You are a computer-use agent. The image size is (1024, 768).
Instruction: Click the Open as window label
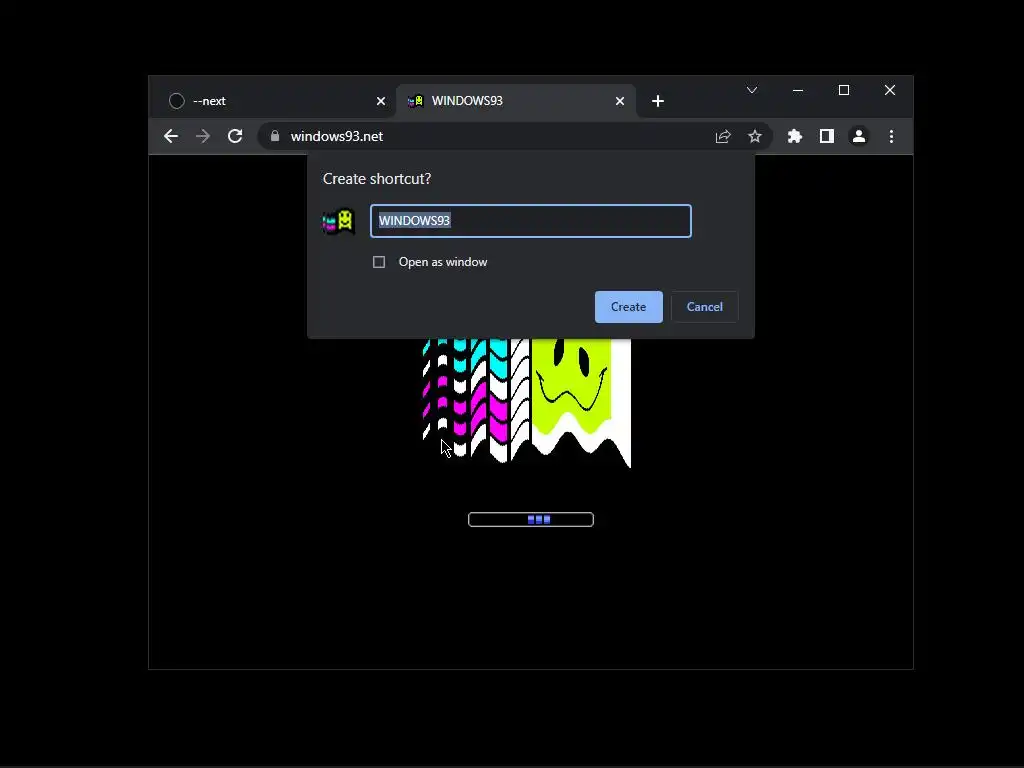pyautogui.click(x=443, y=262)
